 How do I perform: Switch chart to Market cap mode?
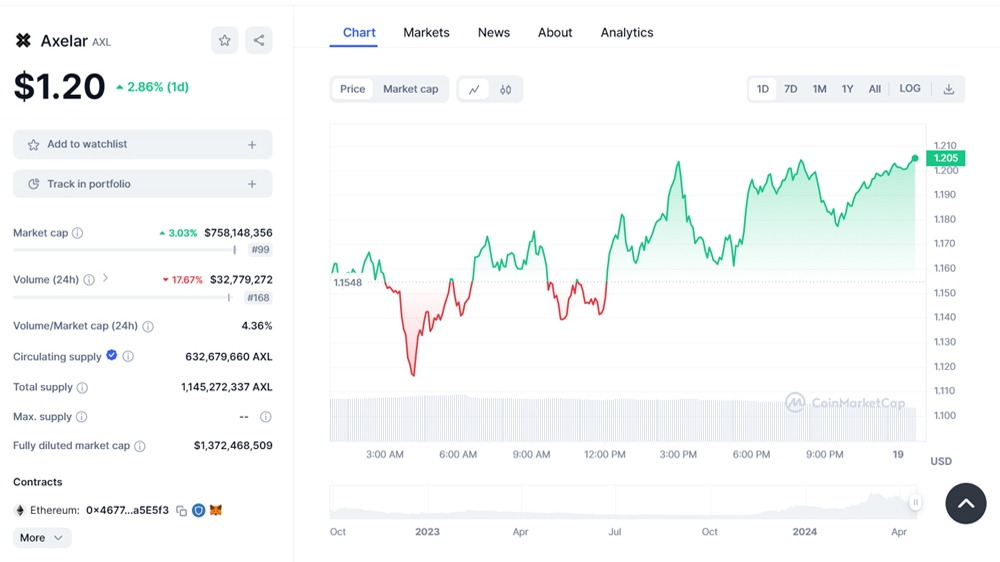[410, 89]
